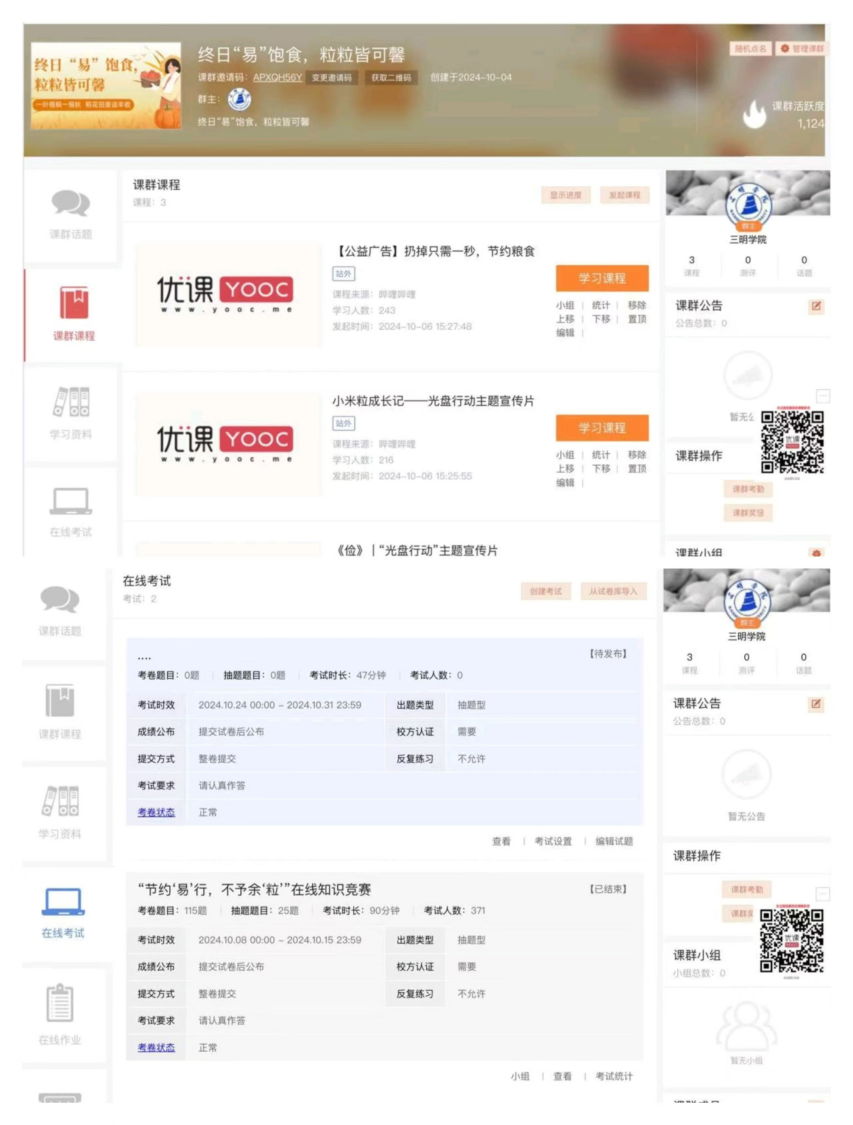Click the exam title "节约'易'行，不予余'粒'"在线知识竞赛

255,890
